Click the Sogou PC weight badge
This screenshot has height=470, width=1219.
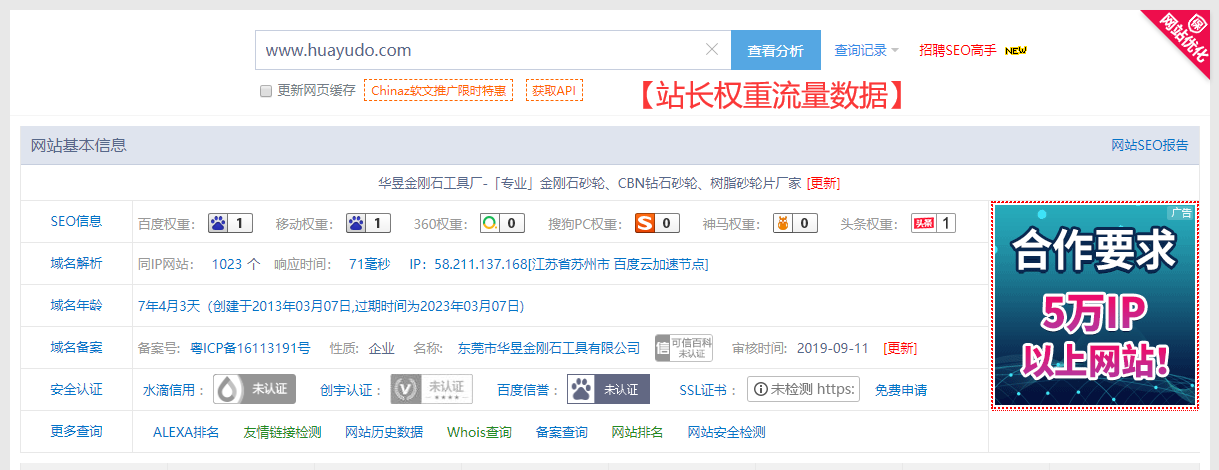(658, 223)
